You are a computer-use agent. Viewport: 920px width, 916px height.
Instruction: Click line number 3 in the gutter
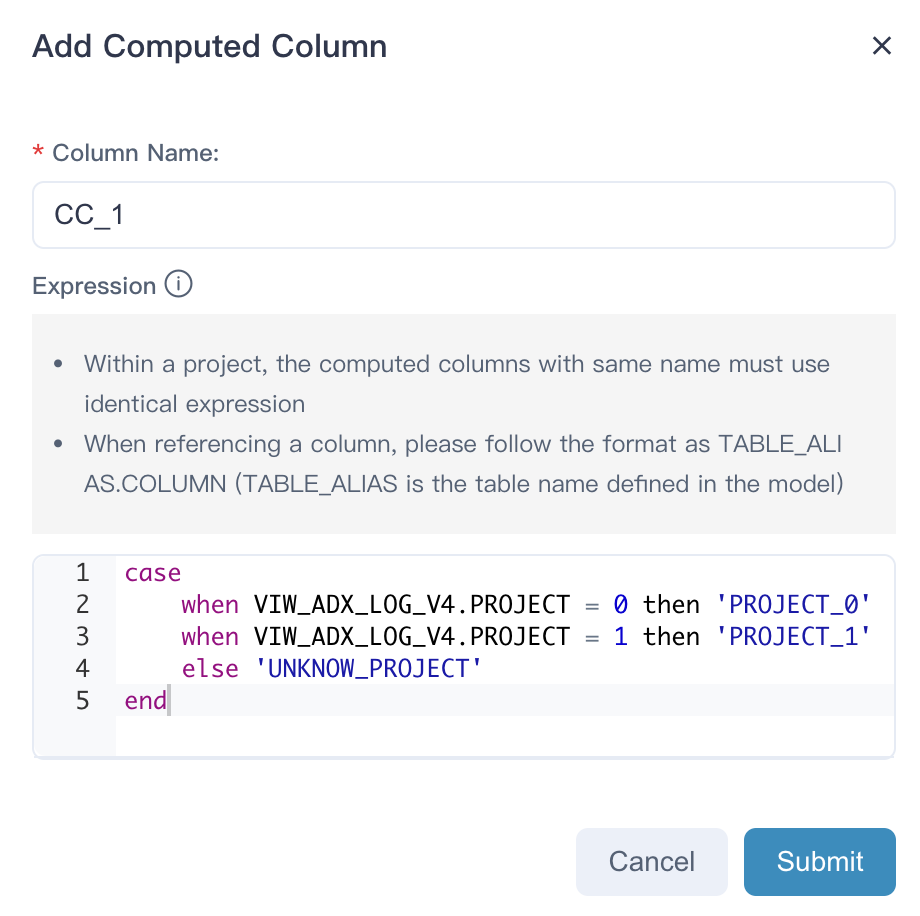tap(82, 637)
